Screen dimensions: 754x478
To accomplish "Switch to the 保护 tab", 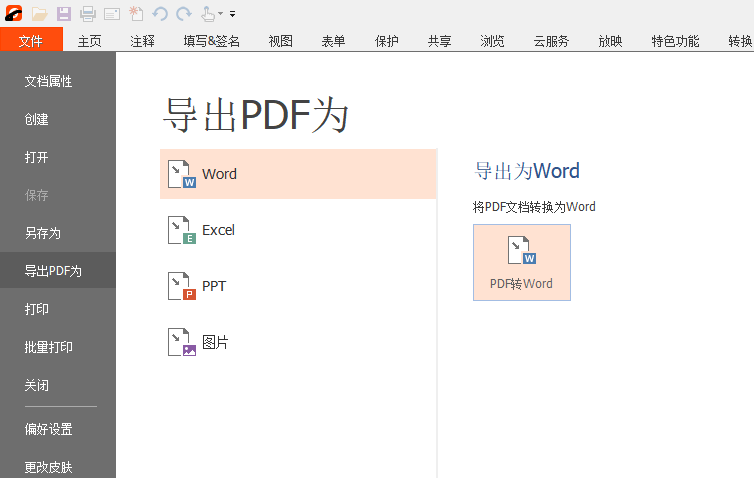I will [387, 41].
